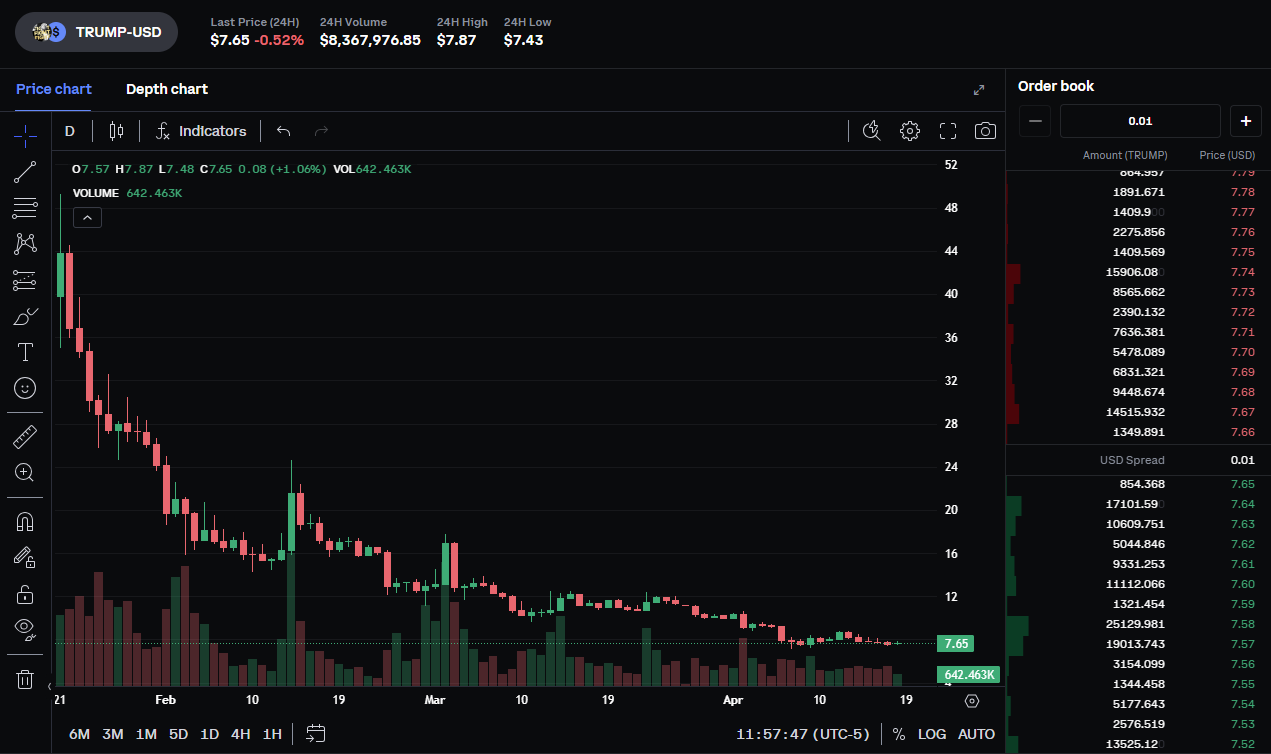
Task: Collapse the volume indicator legend
Action: tap(87, 217)
